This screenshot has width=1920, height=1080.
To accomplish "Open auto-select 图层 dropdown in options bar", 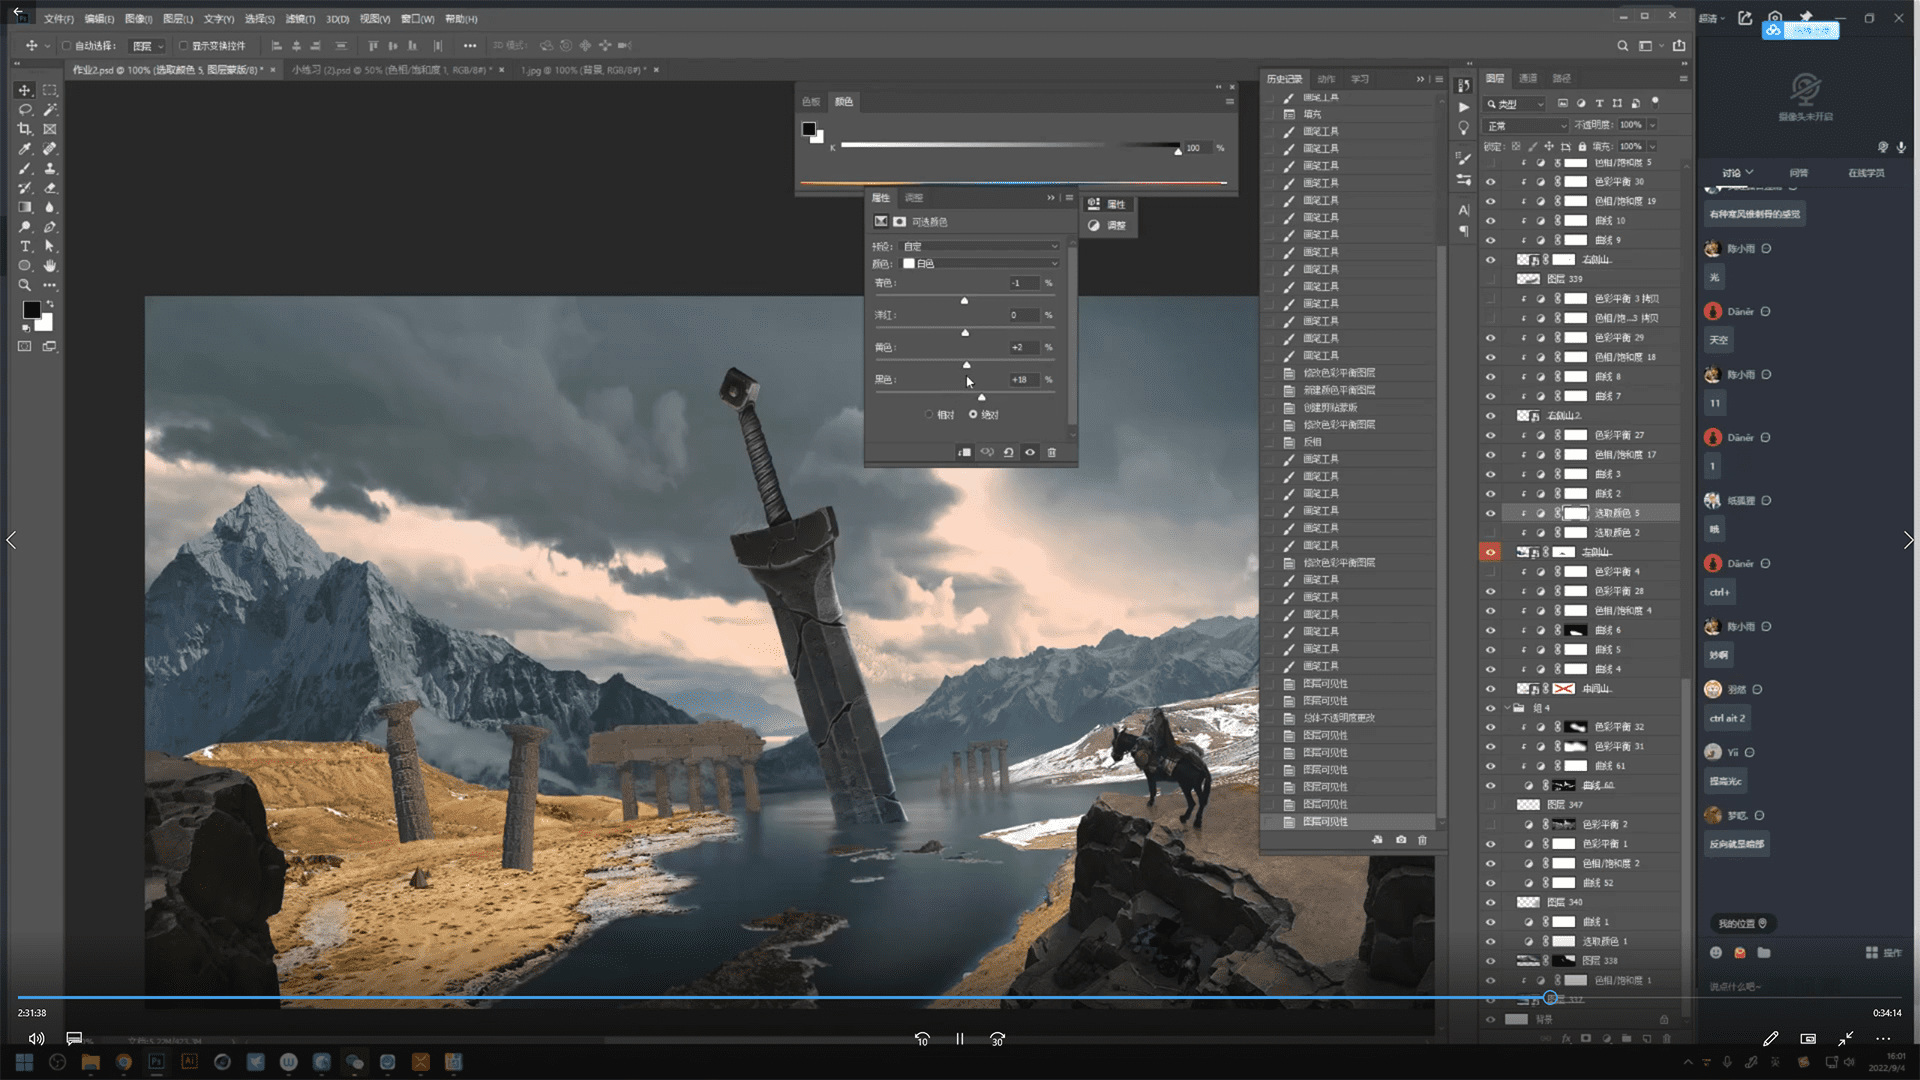I will [x=148, y=46].
